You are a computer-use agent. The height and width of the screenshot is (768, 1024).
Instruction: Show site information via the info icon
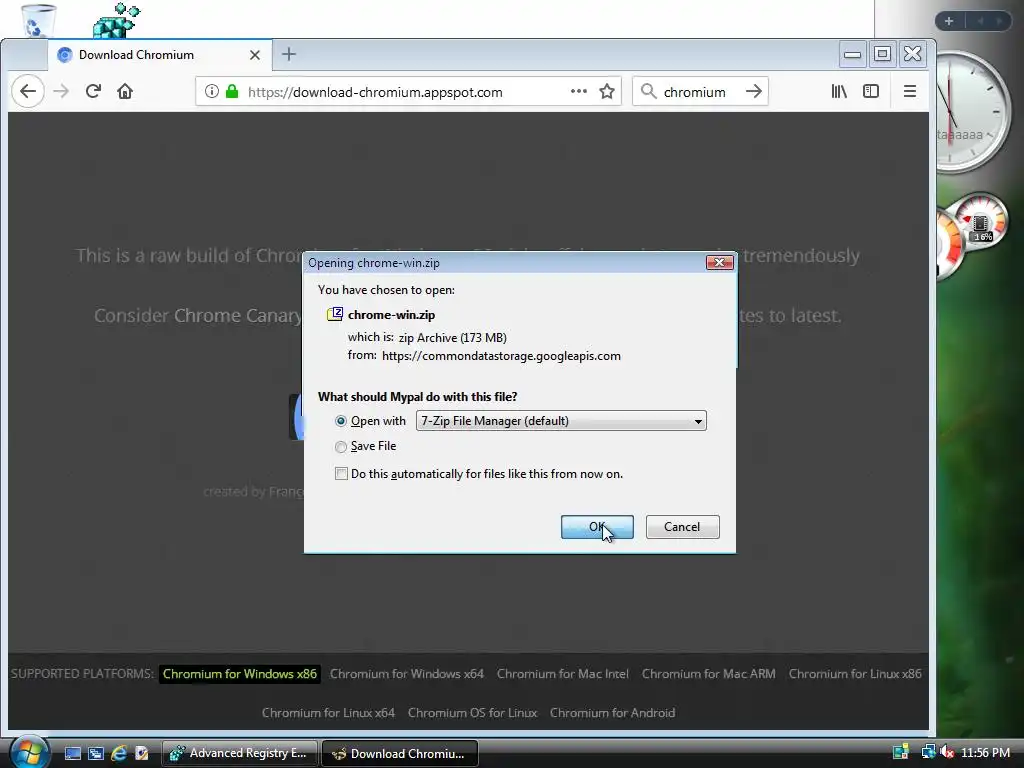pos(212,91)
